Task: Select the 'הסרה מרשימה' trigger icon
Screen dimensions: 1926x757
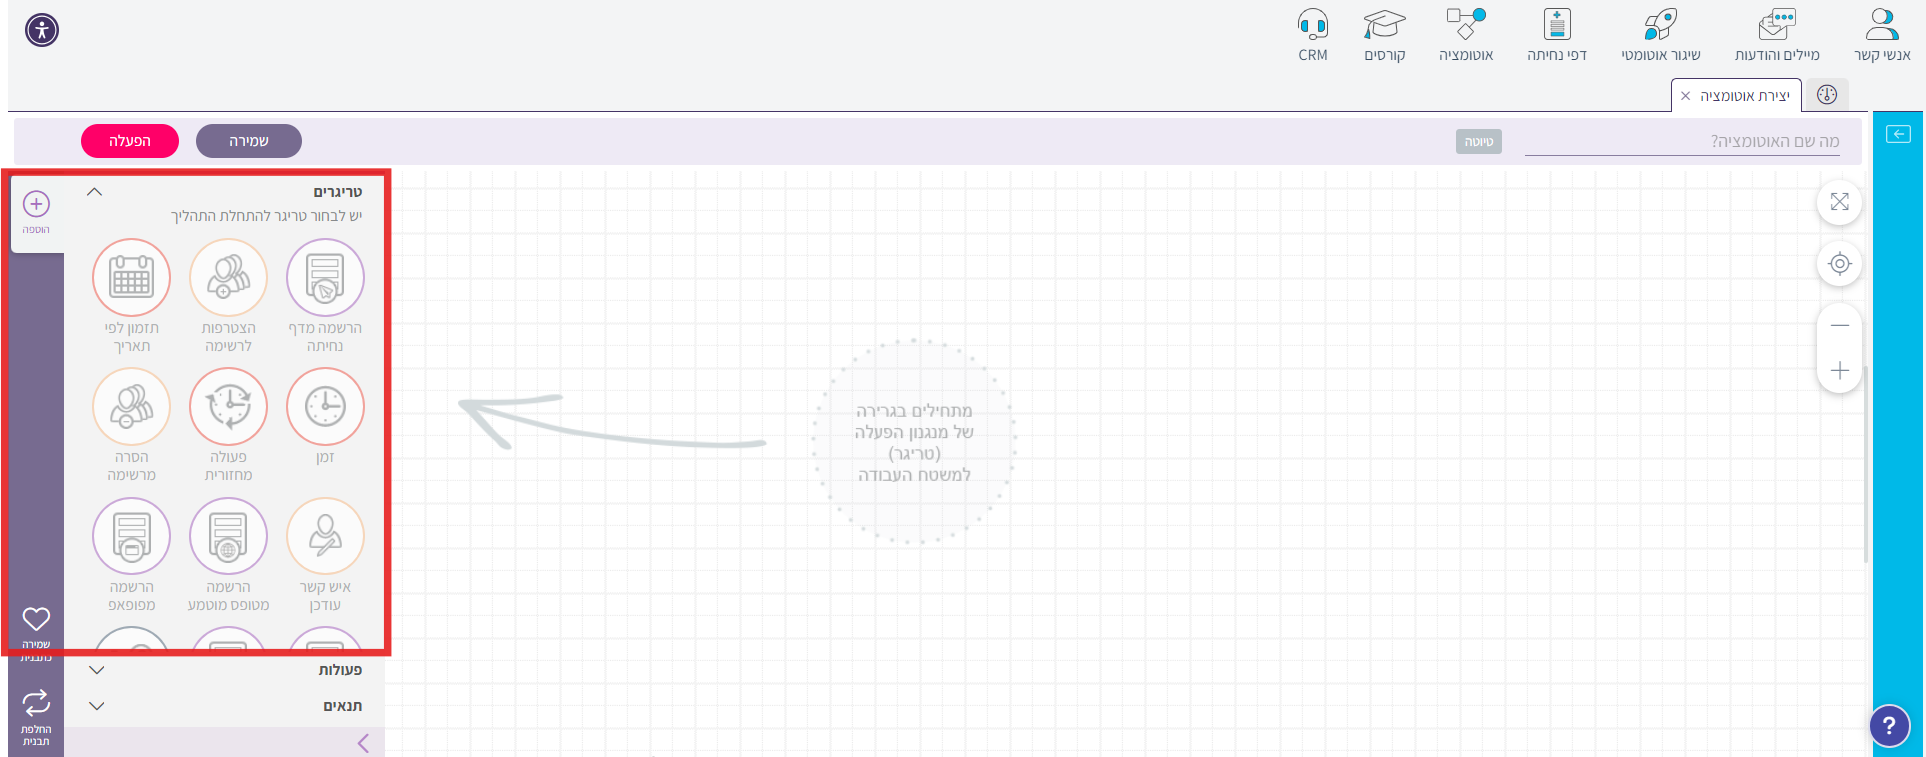Action: (131, 407)
